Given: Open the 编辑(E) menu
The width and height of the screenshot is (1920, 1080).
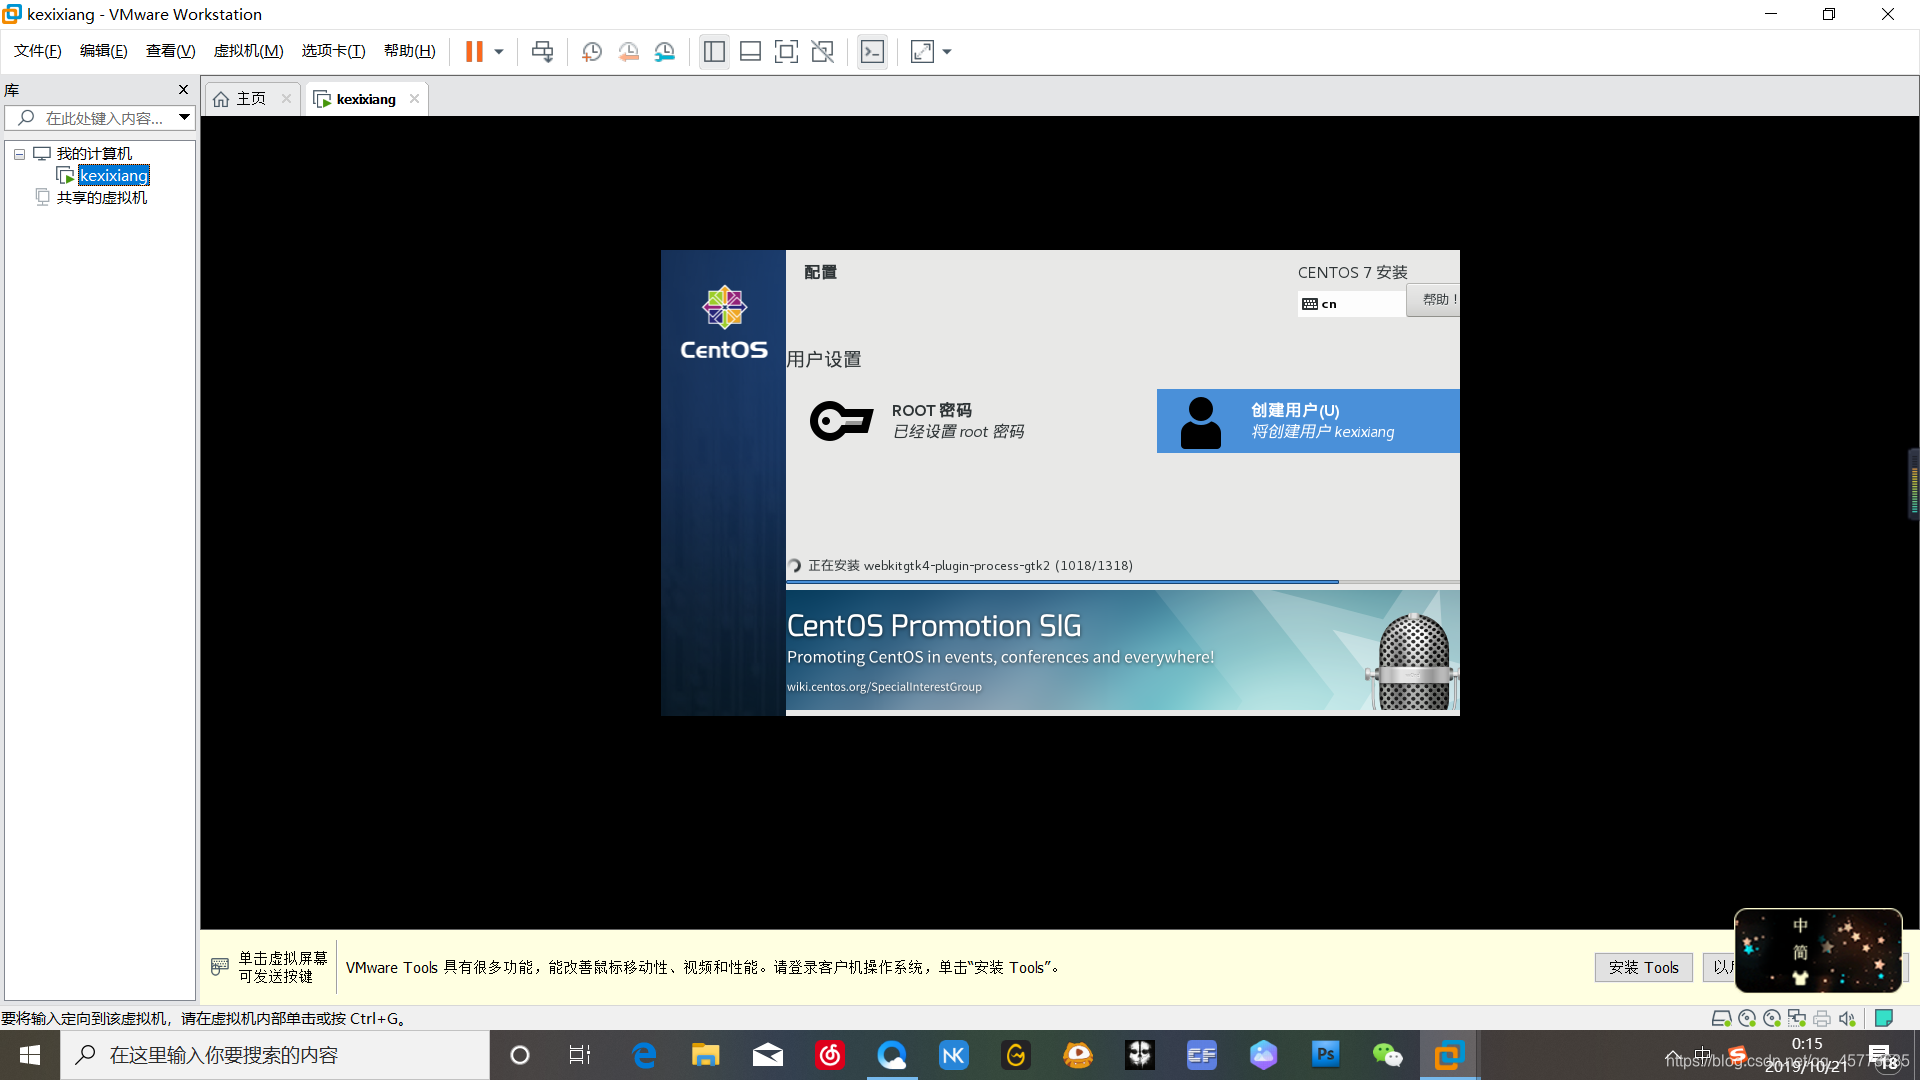Looking at the screenshot, I should pyautogui.click(x=103, y=51).
